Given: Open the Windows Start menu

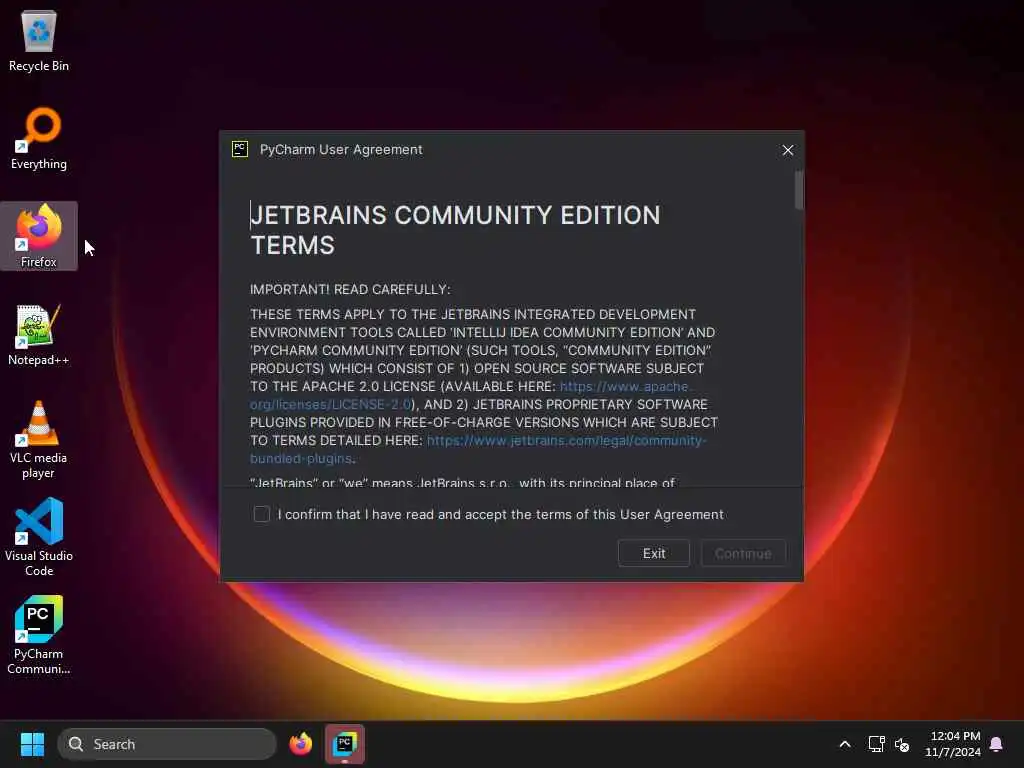Looking at the screenshot, I should (x=32, y=744).
